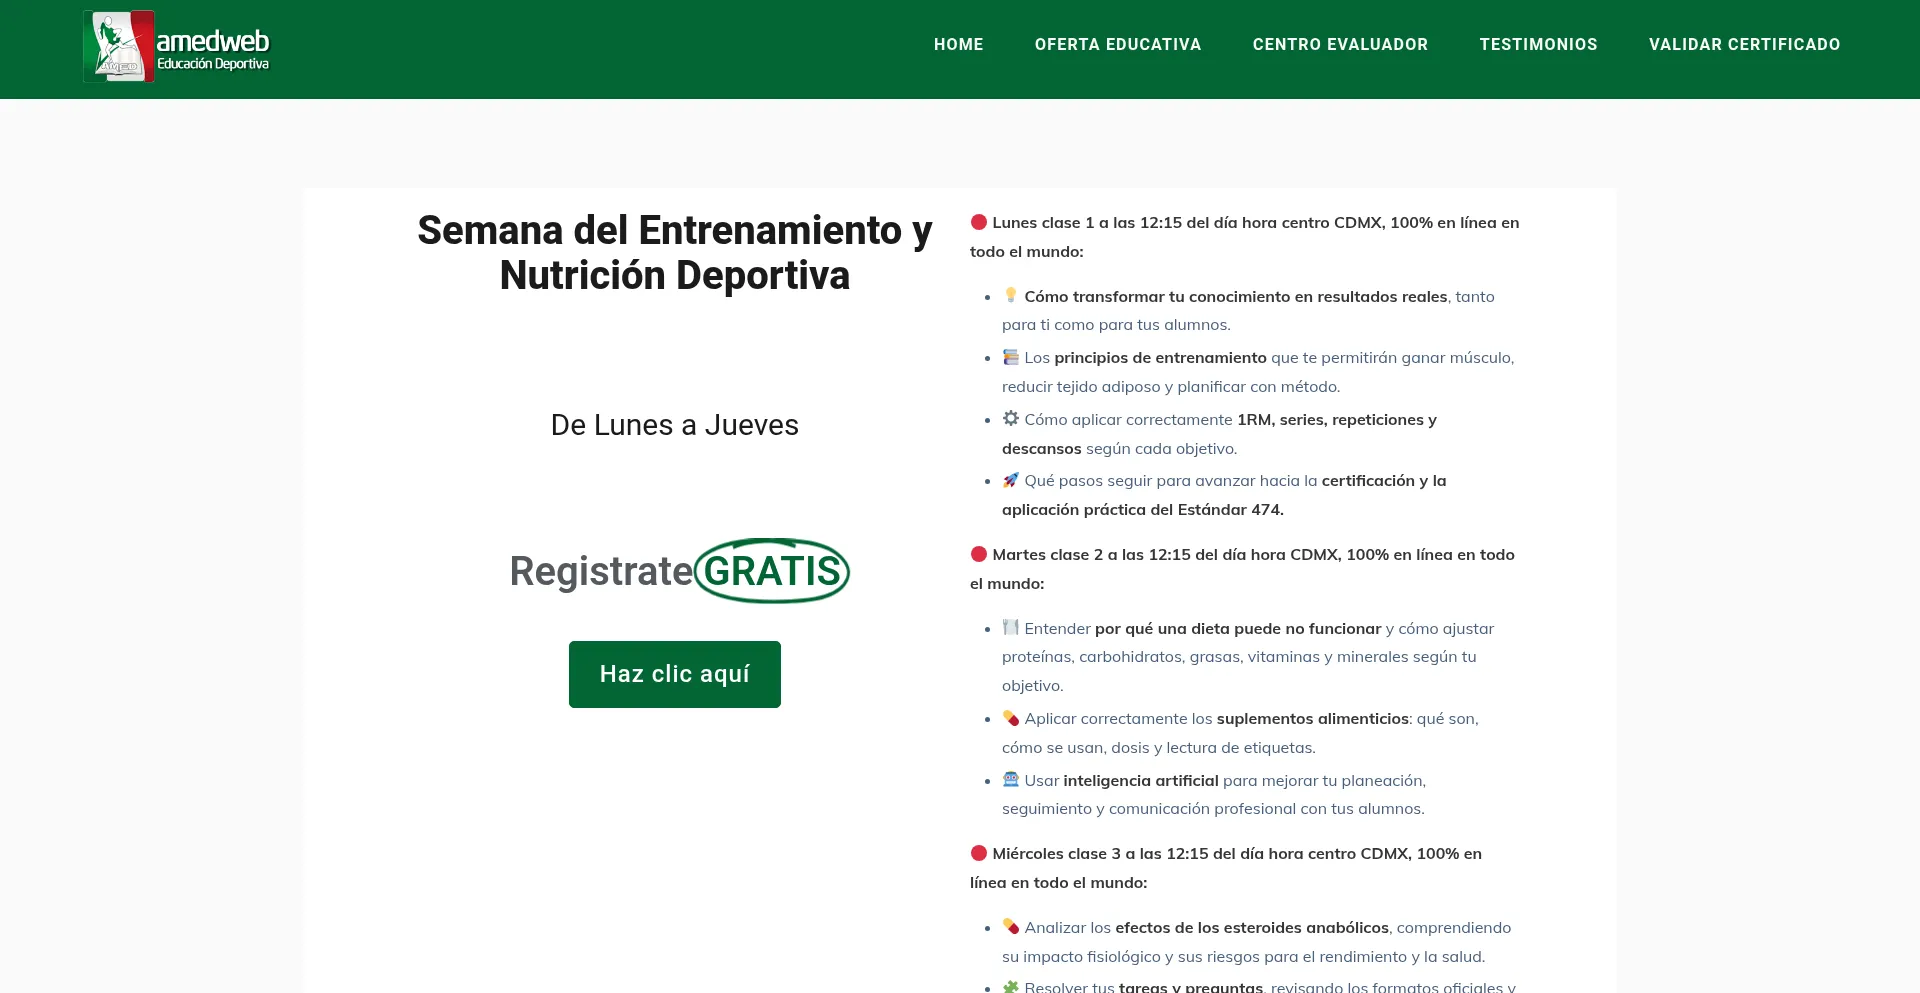
Task: Click the green 'Haz clic aquí' button
Action: click(675, 674)
